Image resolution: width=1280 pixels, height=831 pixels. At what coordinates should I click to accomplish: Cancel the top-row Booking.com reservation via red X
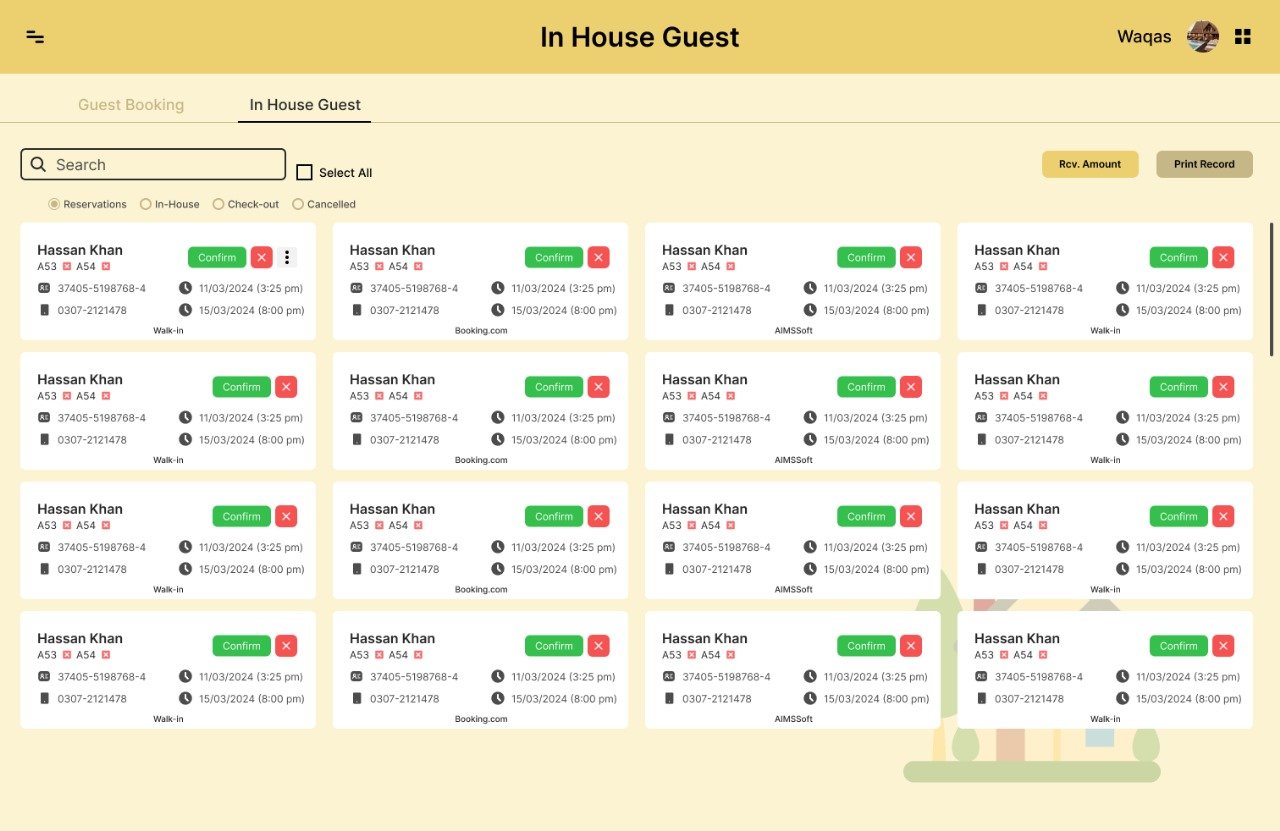pos(599,257)
